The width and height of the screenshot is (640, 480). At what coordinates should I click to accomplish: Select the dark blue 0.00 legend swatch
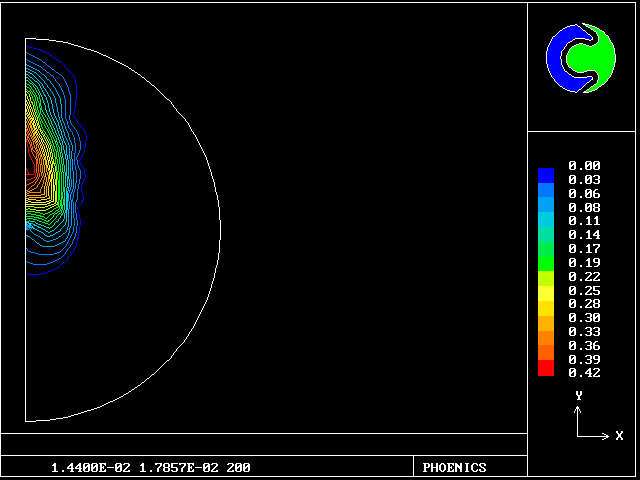(x=545, y=174)
